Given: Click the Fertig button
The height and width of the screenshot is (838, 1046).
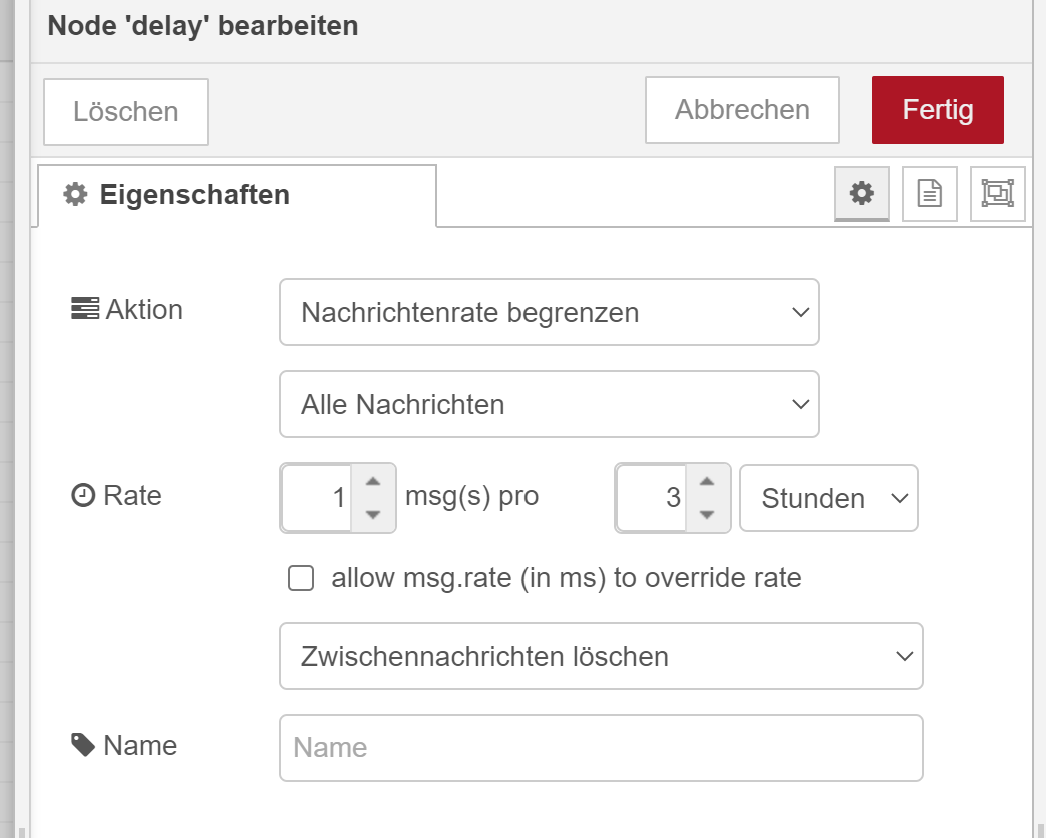Looking at the screenshot, I should 937,110.
